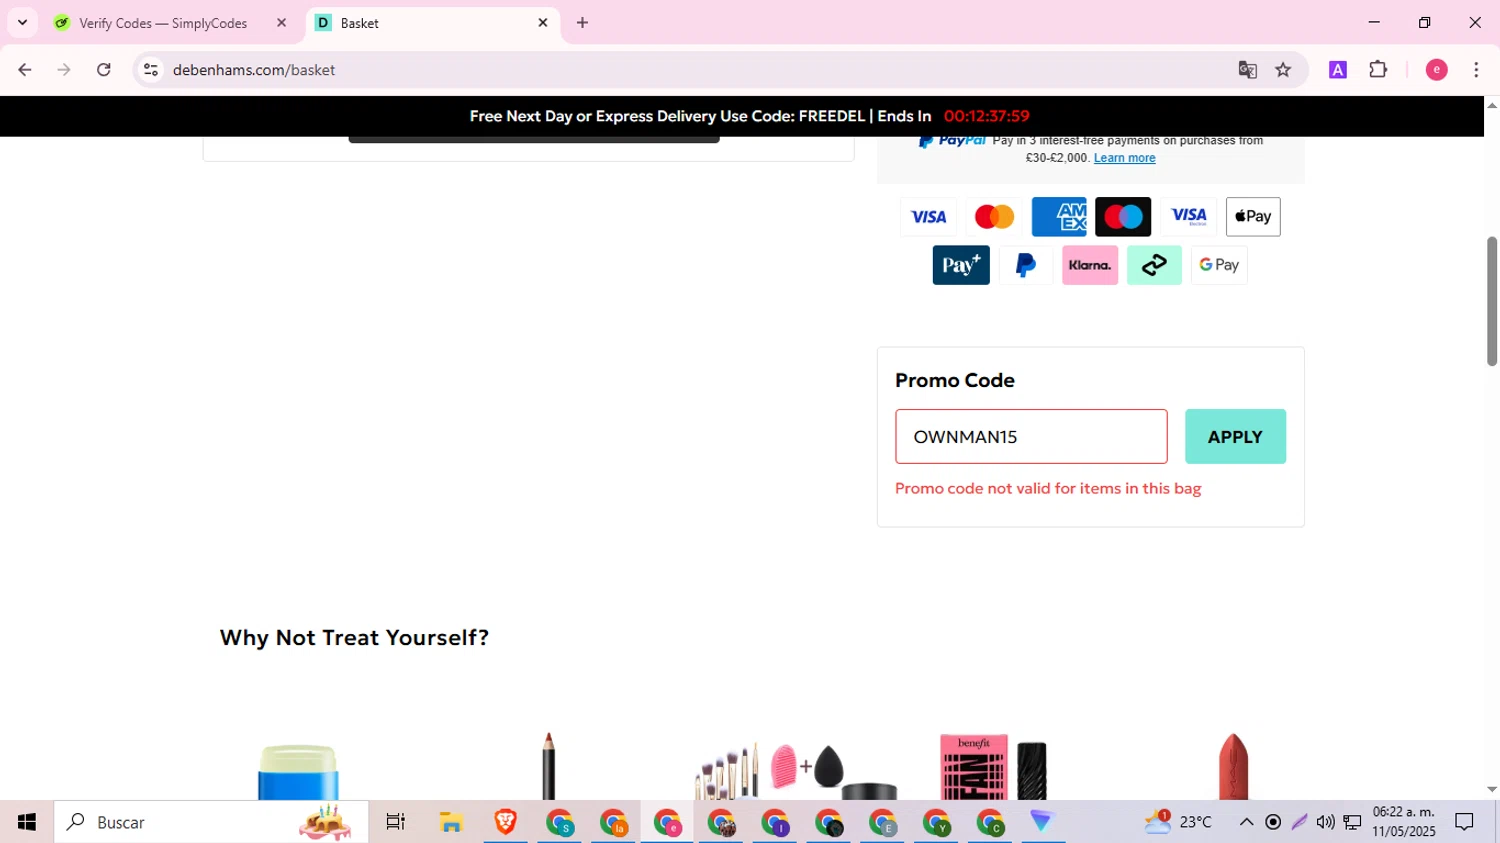
Task: Click the Google Pay icon
Action: 1219,265
